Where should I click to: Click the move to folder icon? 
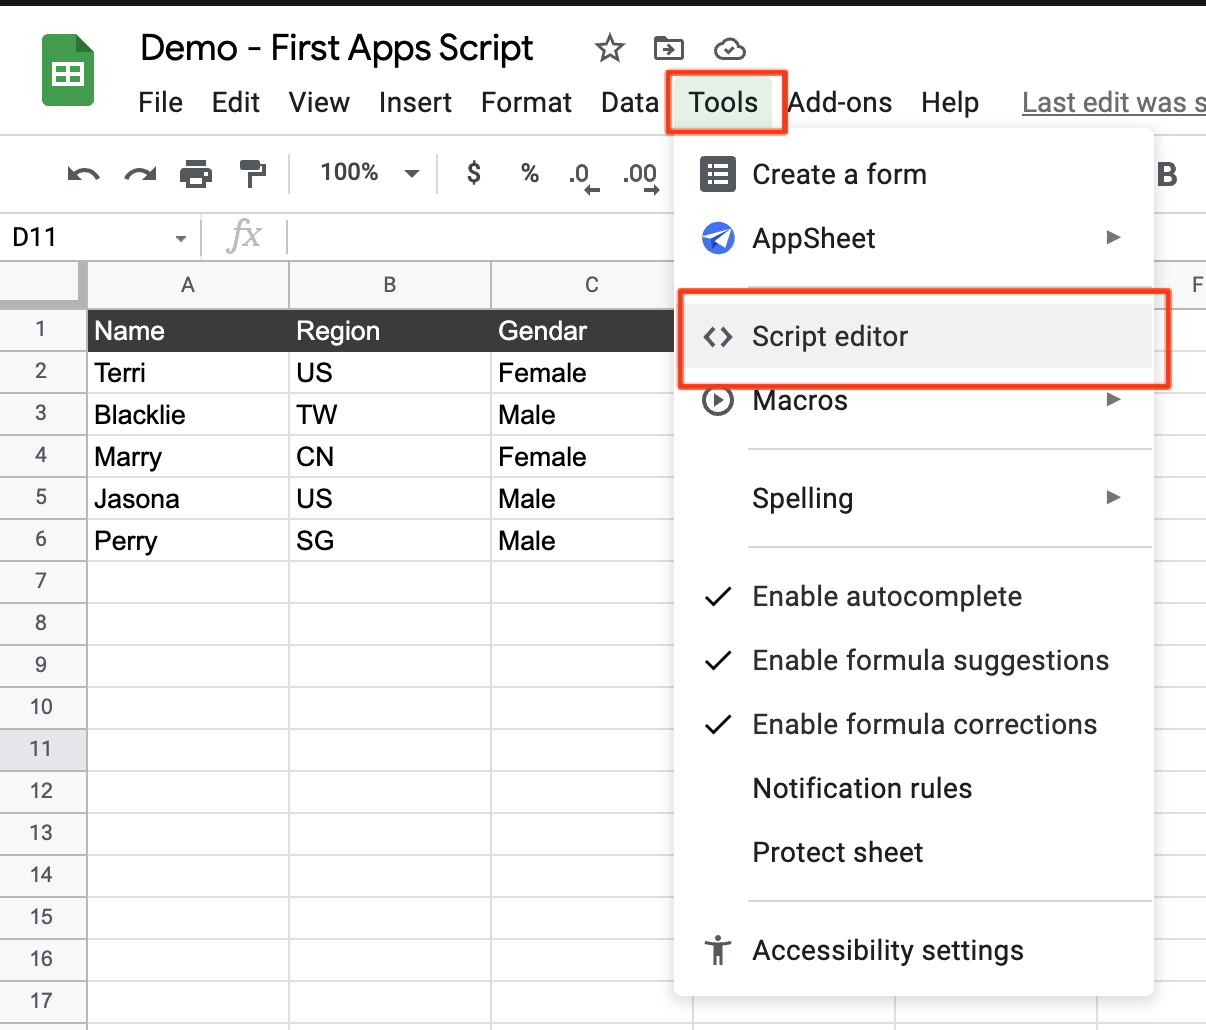(668, 48)
